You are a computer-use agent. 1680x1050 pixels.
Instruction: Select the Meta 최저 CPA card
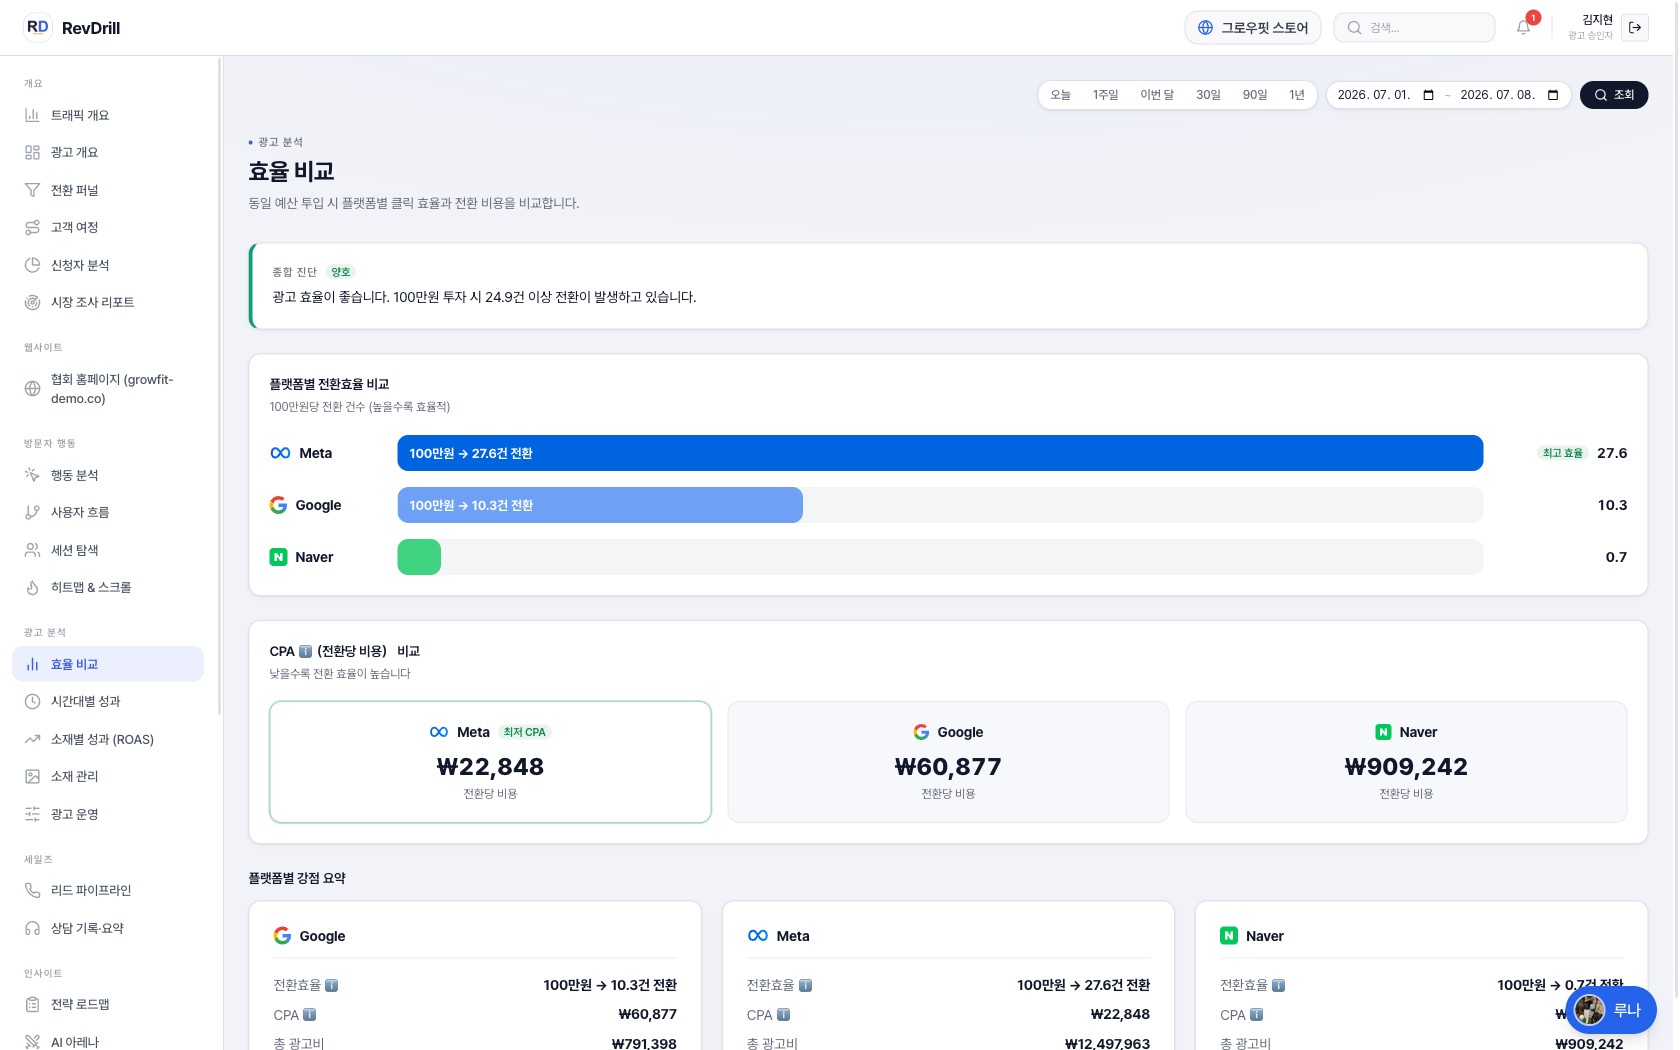(490, 762)
